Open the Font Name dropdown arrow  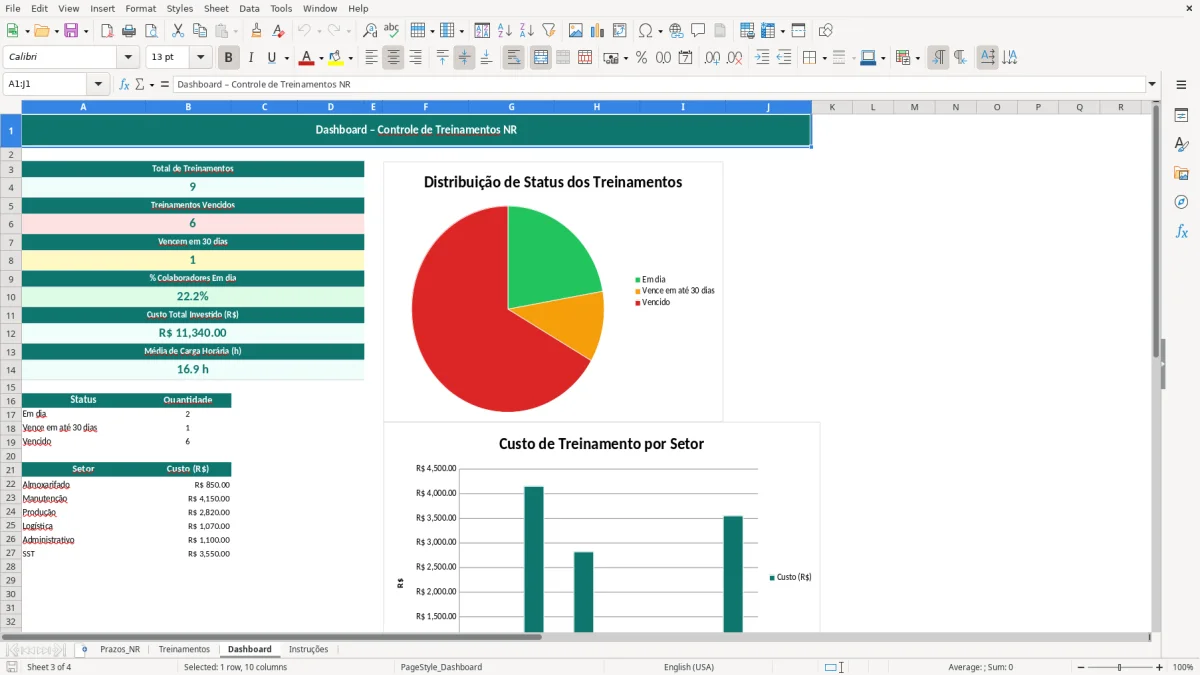127,58
